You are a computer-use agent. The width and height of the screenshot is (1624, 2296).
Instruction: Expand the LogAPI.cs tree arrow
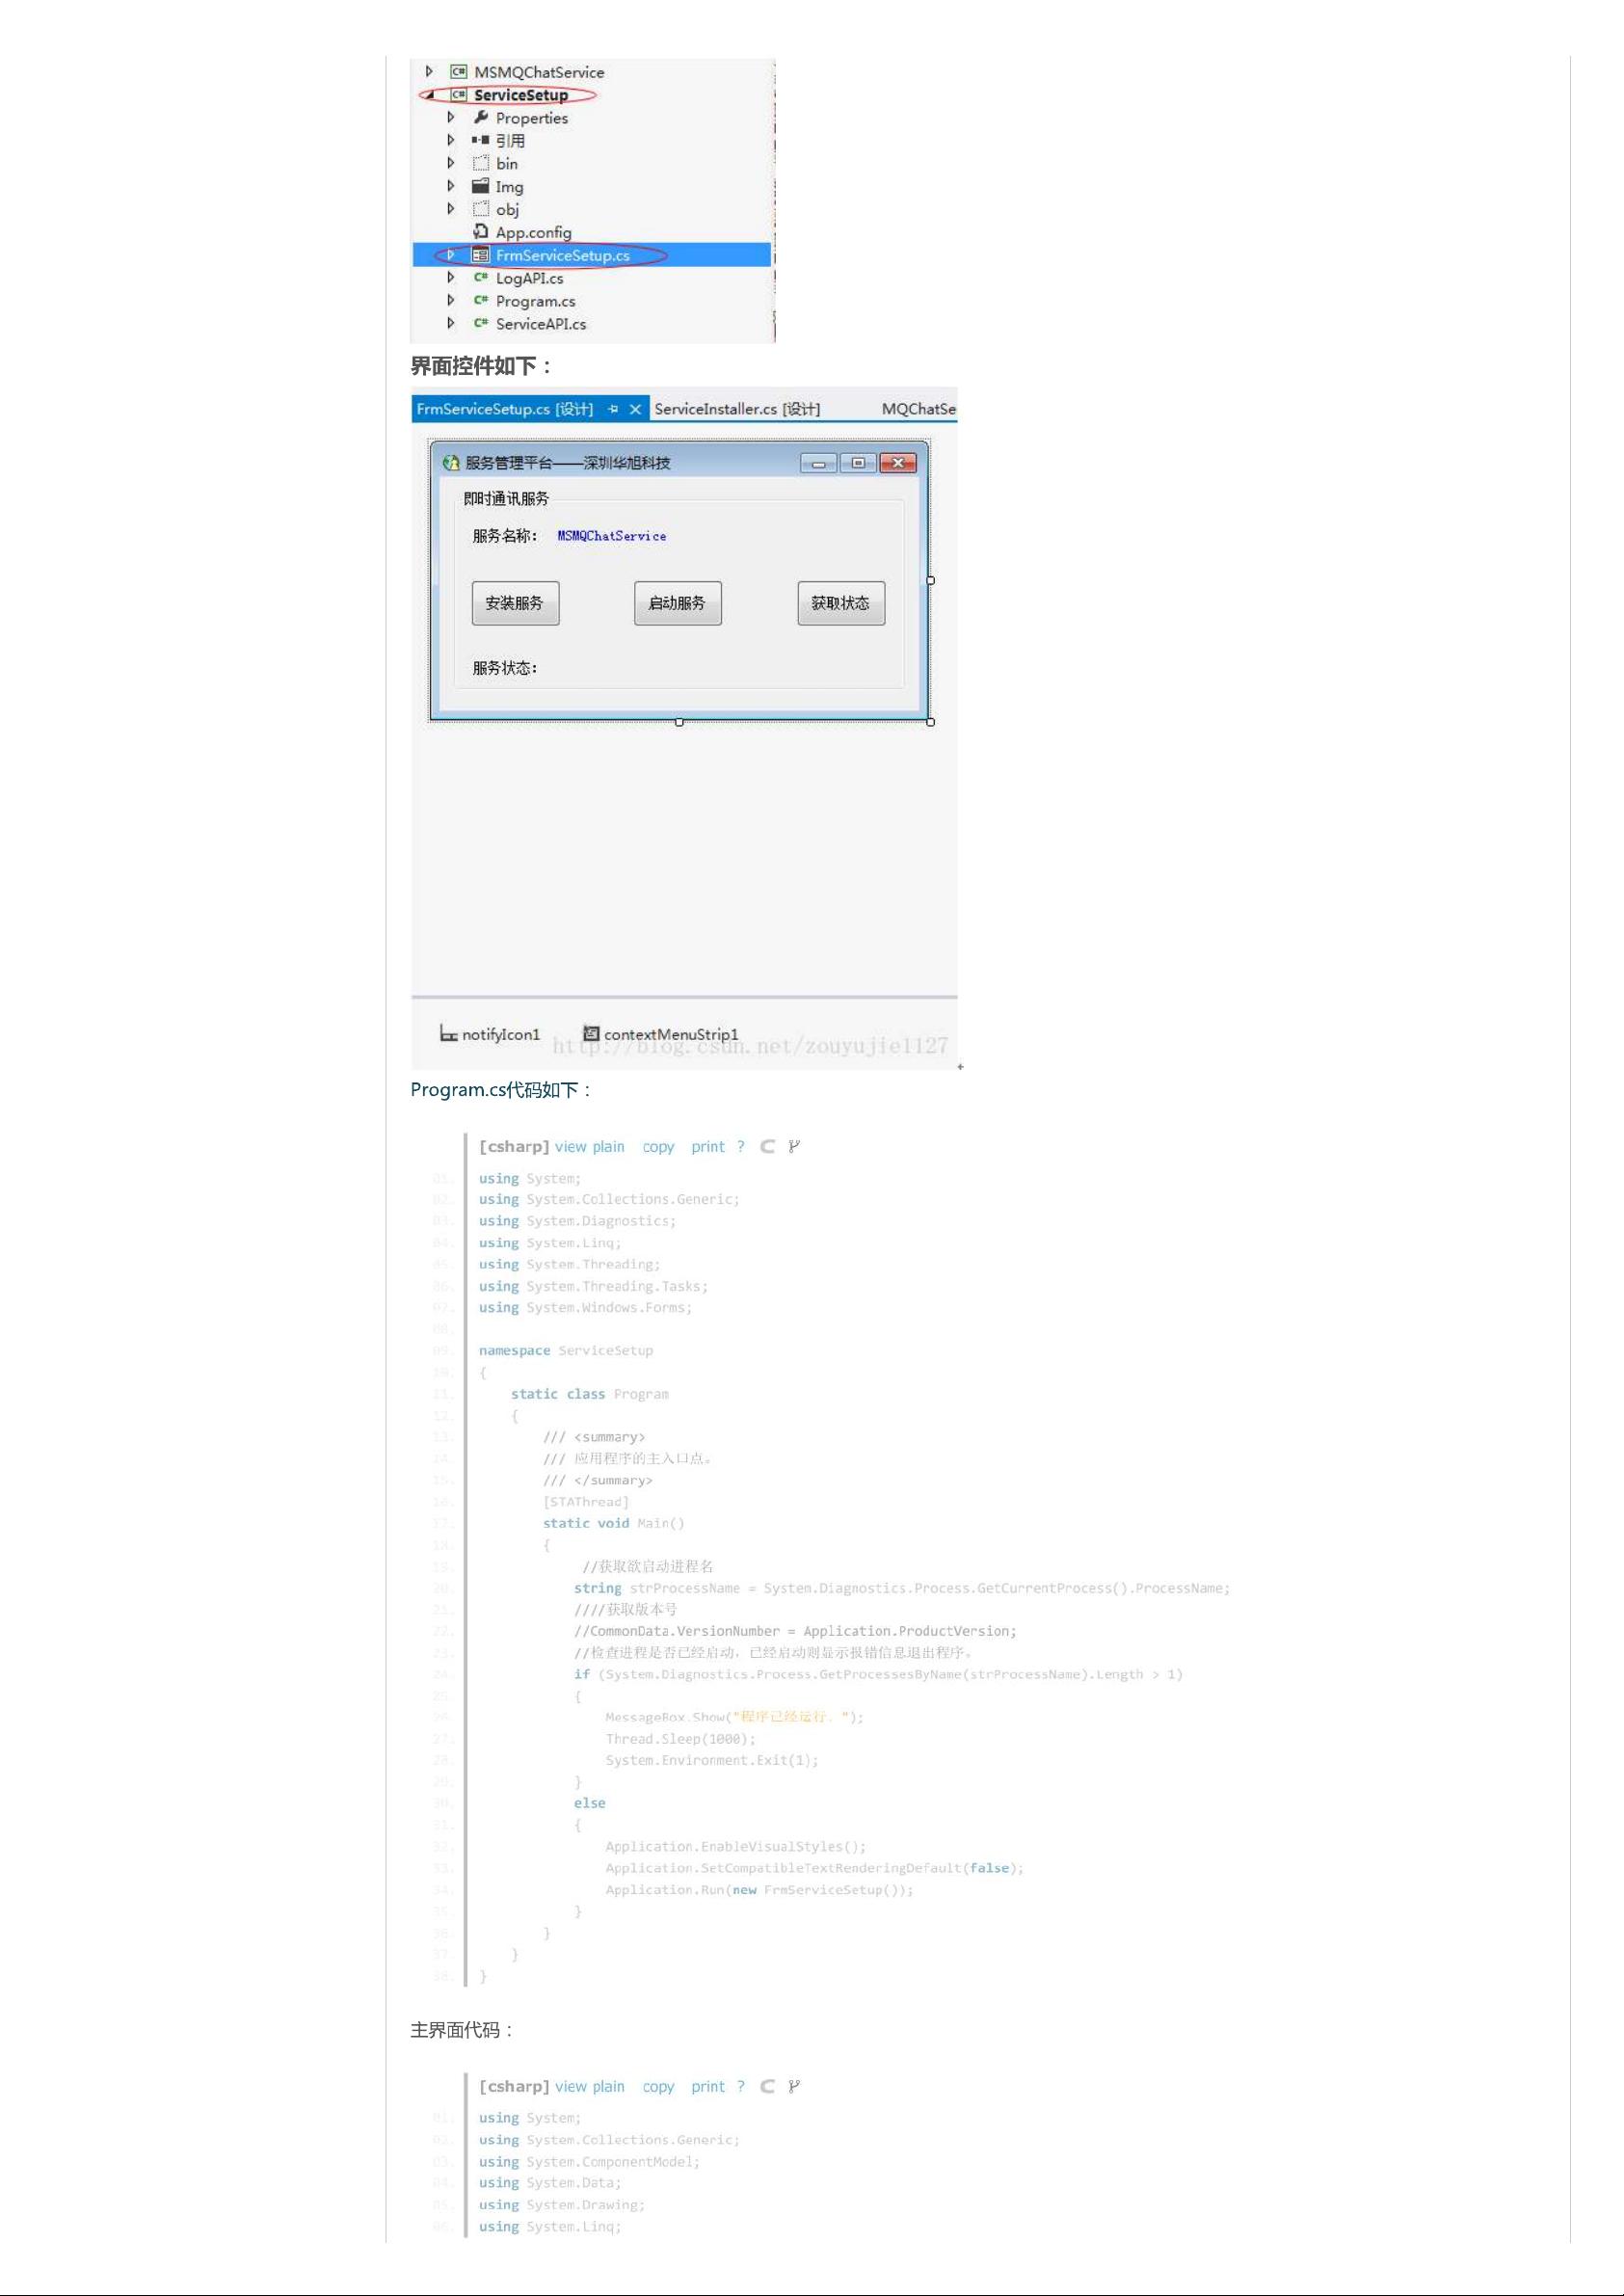point(451,278)
